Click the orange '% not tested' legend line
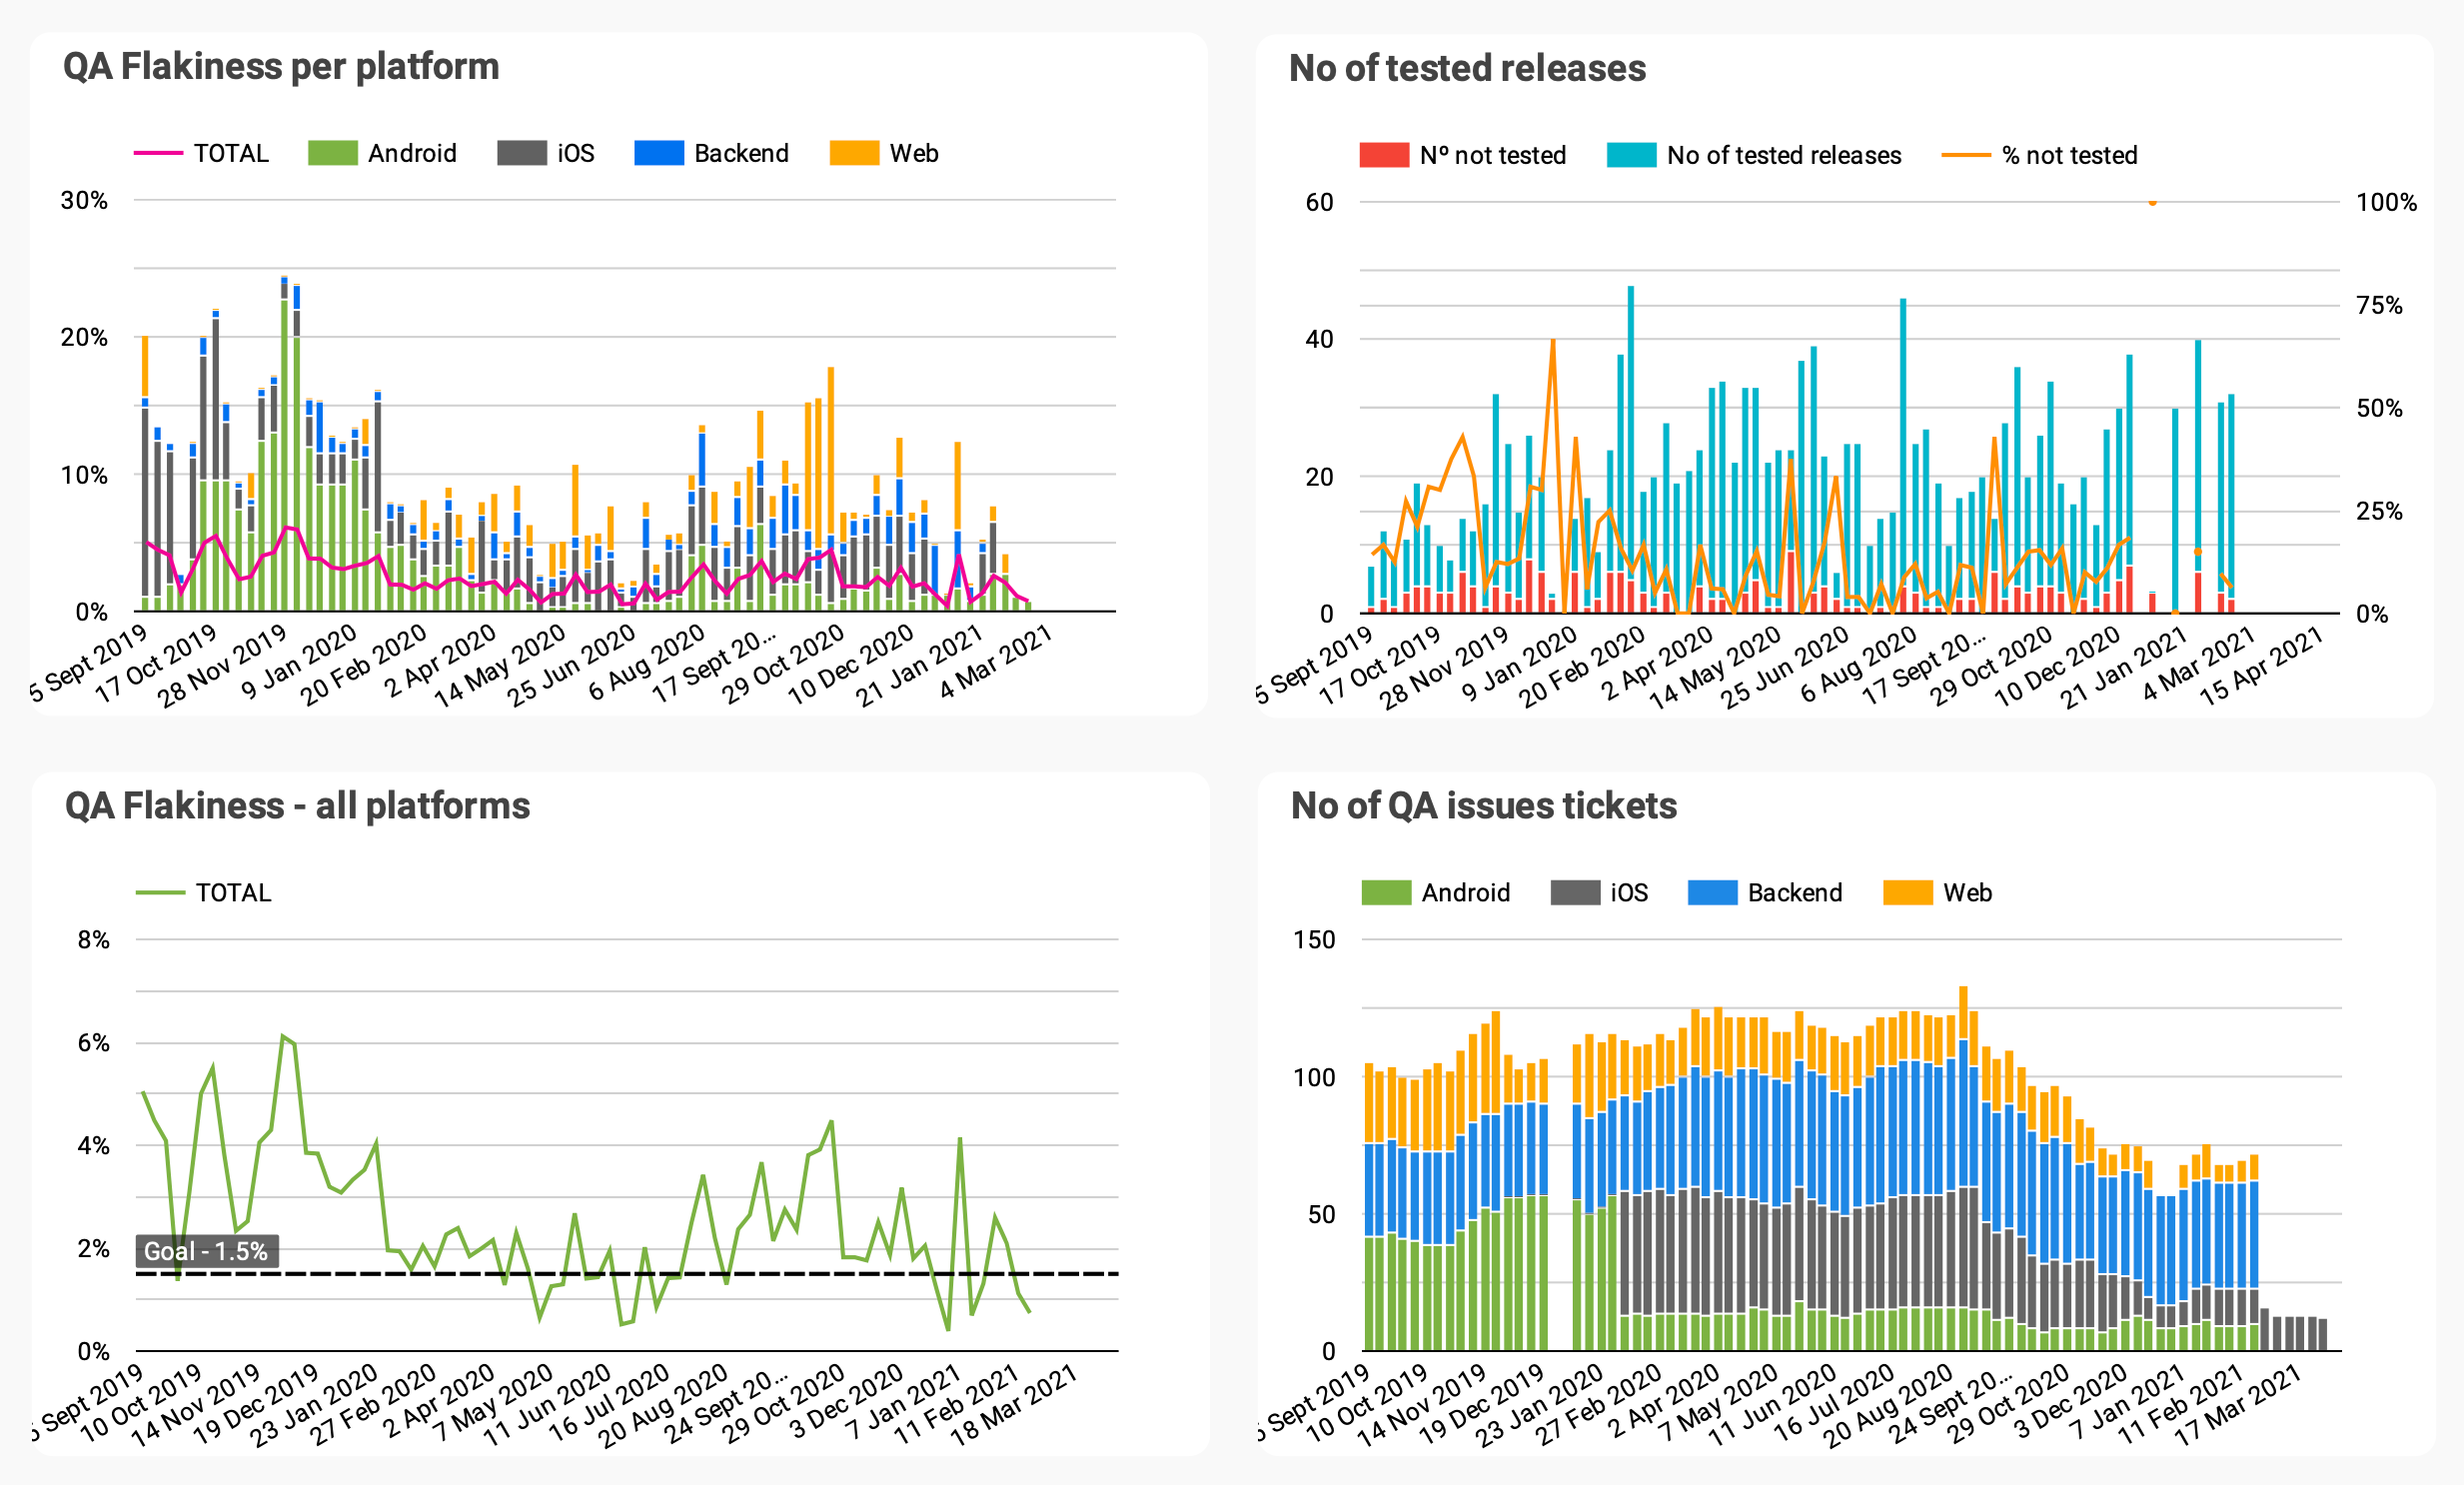Screen dimensions: 2464x1485 coord(1966,155)
